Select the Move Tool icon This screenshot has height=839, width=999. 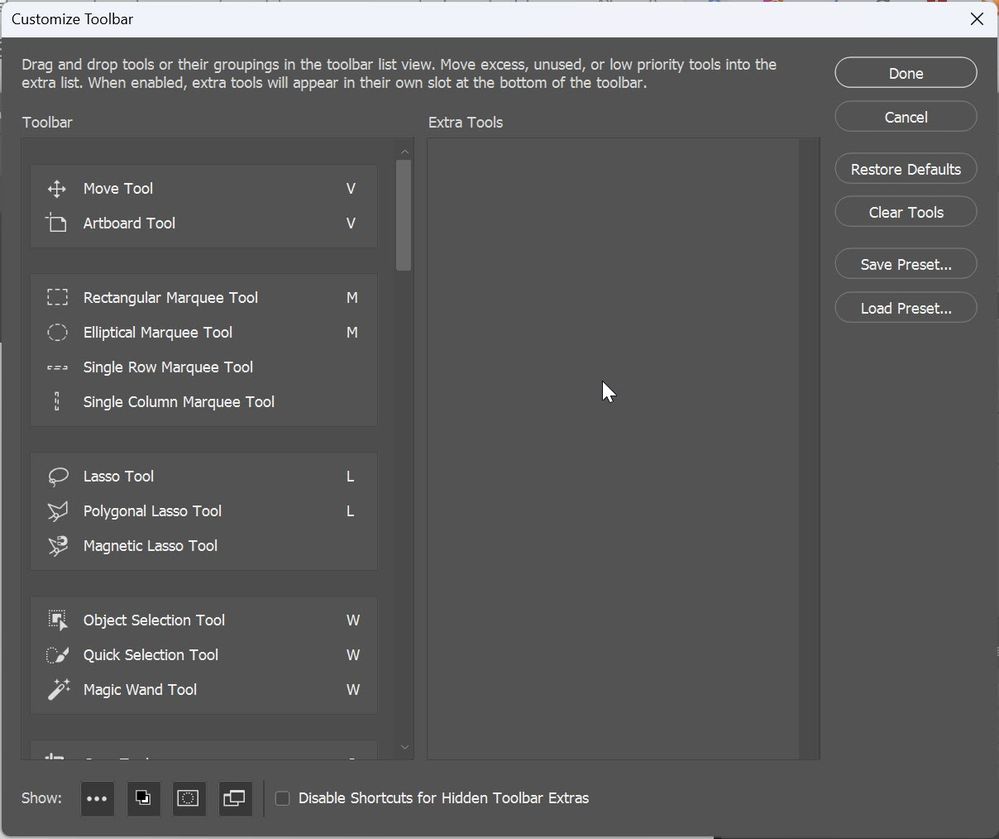tap(57, 189)
